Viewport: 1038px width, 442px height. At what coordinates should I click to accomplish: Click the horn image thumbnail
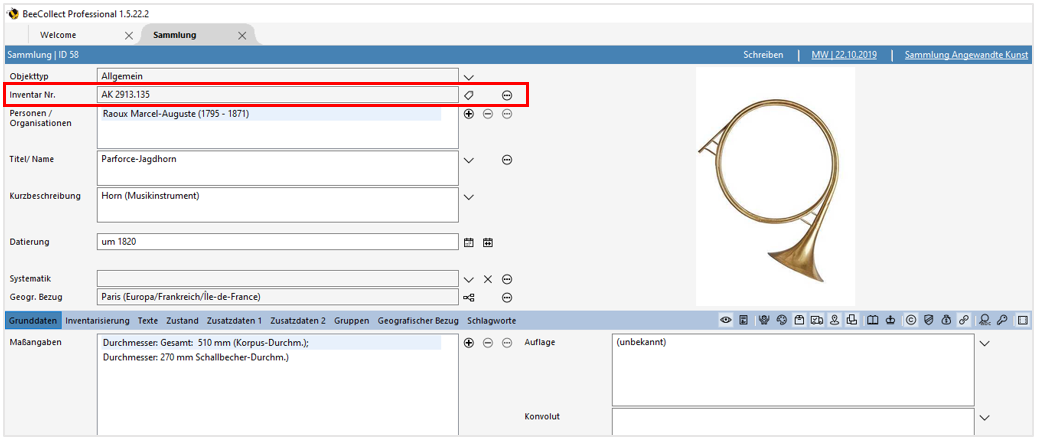pos(775,187)
